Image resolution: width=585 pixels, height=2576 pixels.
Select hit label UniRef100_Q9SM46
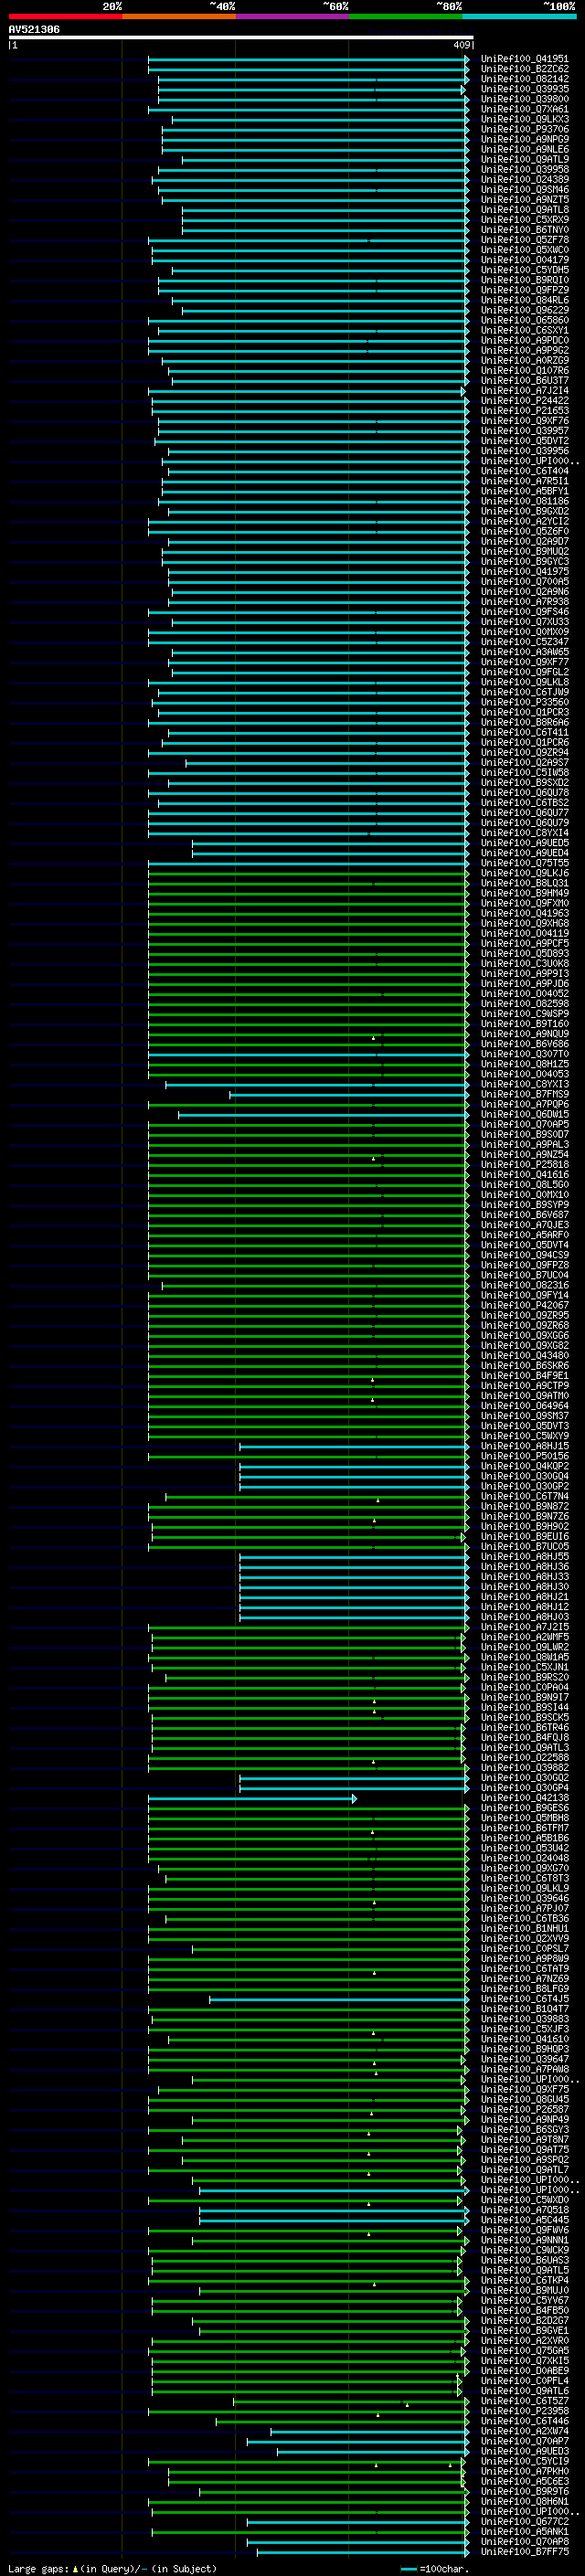tap(524, 189)
